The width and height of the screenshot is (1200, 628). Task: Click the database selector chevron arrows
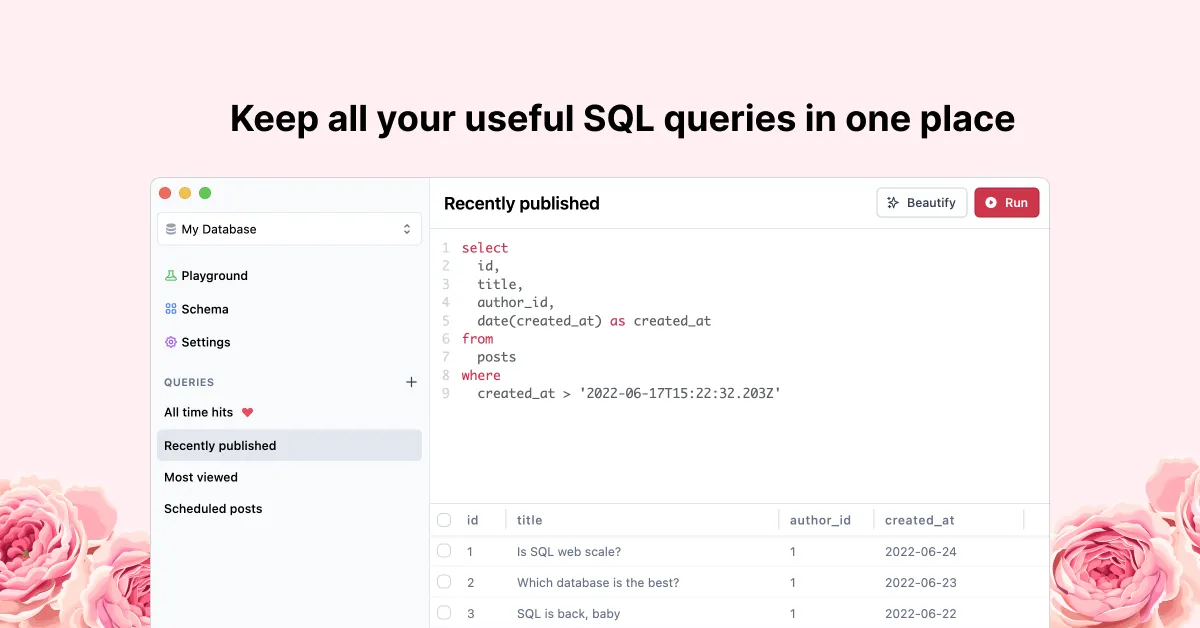point(407,229)
